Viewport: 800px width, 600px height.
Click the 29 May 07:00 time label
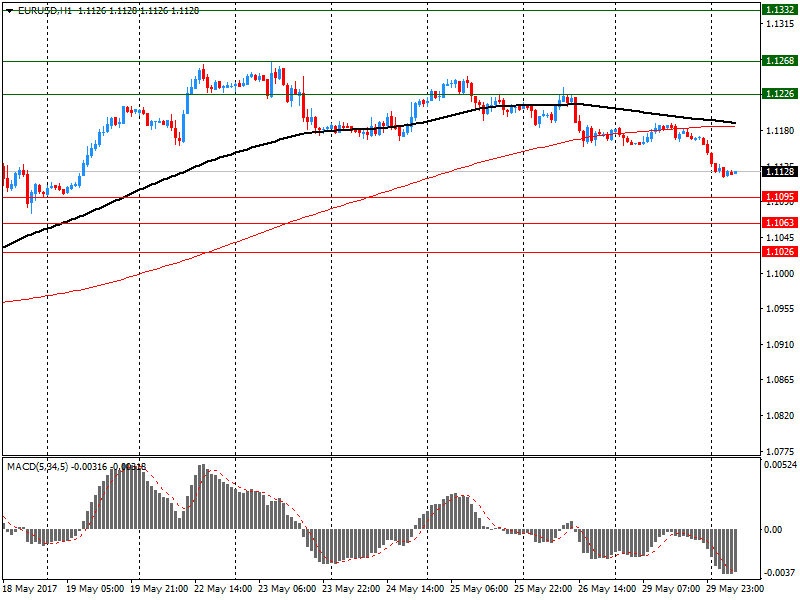[671, 588]
